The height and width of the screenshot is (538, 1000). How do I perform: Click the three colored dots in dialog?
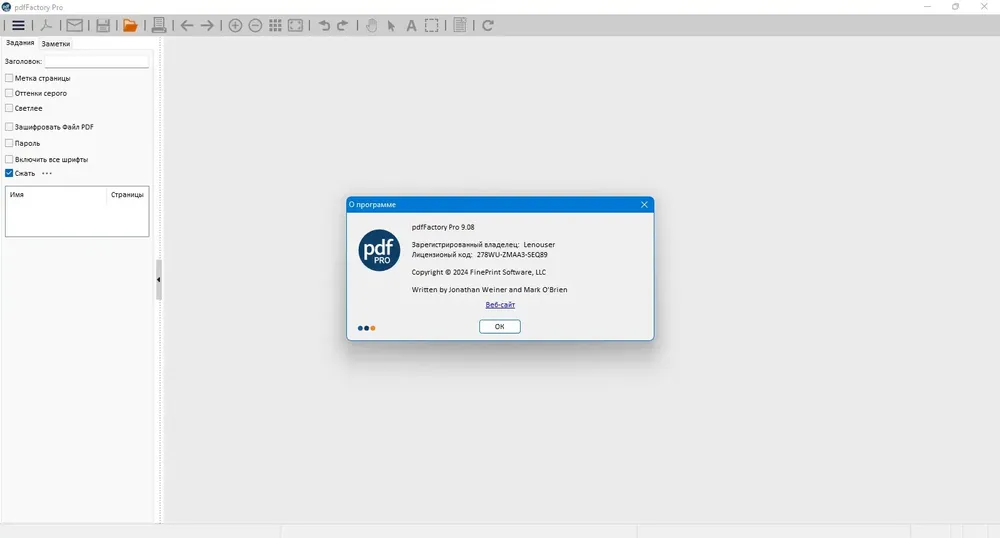[x=367, y=328]
